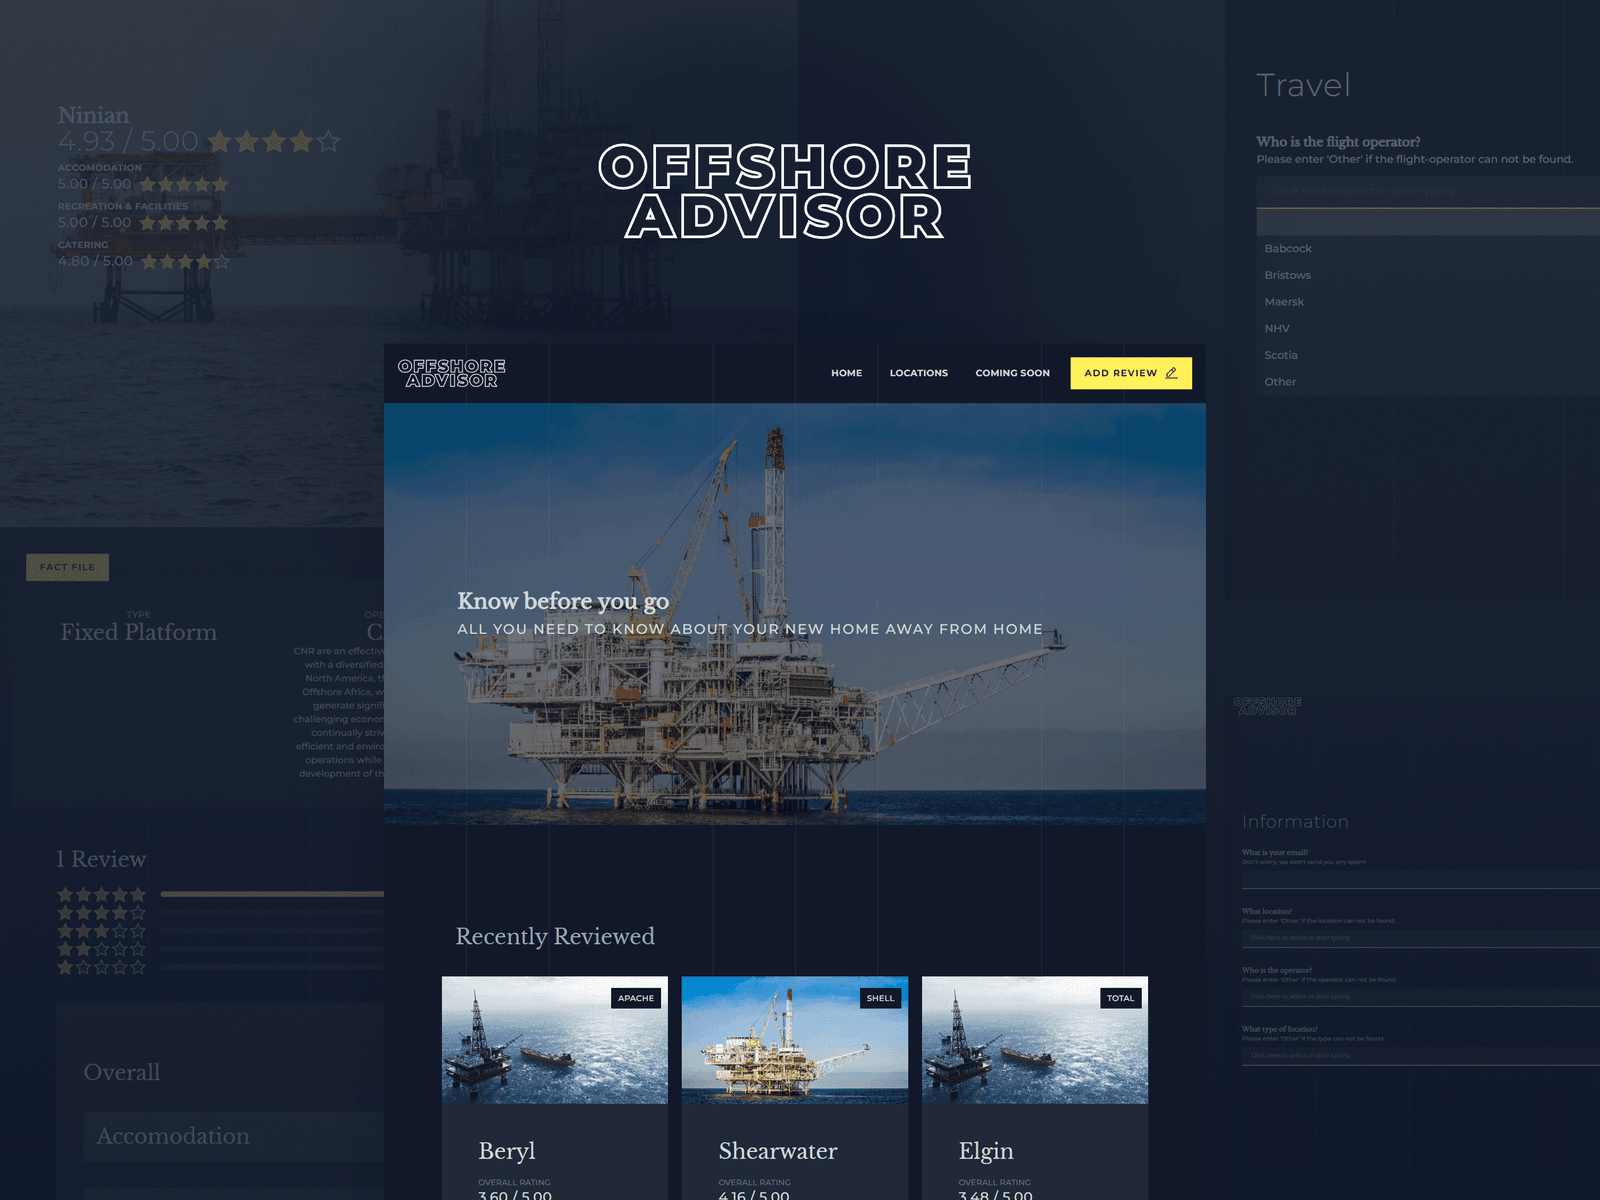
Task: Go to the Locations page
Action: click(918, 373)
